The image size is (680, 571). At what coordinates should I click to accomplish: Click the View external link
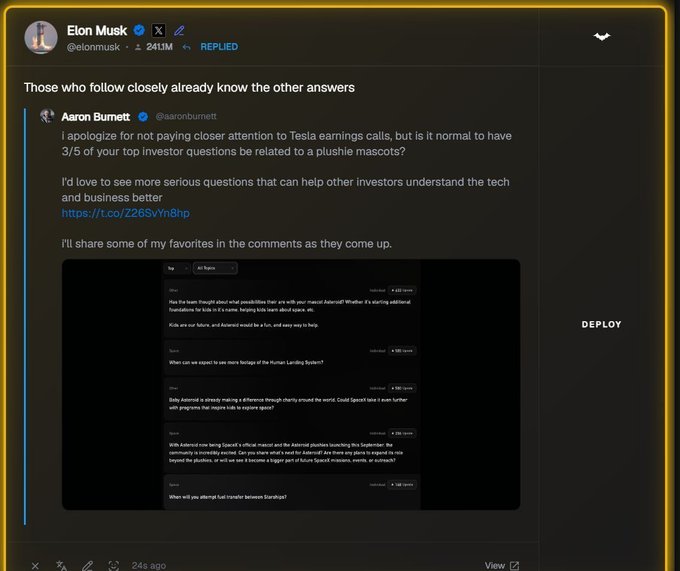click(x=502, y=565)
